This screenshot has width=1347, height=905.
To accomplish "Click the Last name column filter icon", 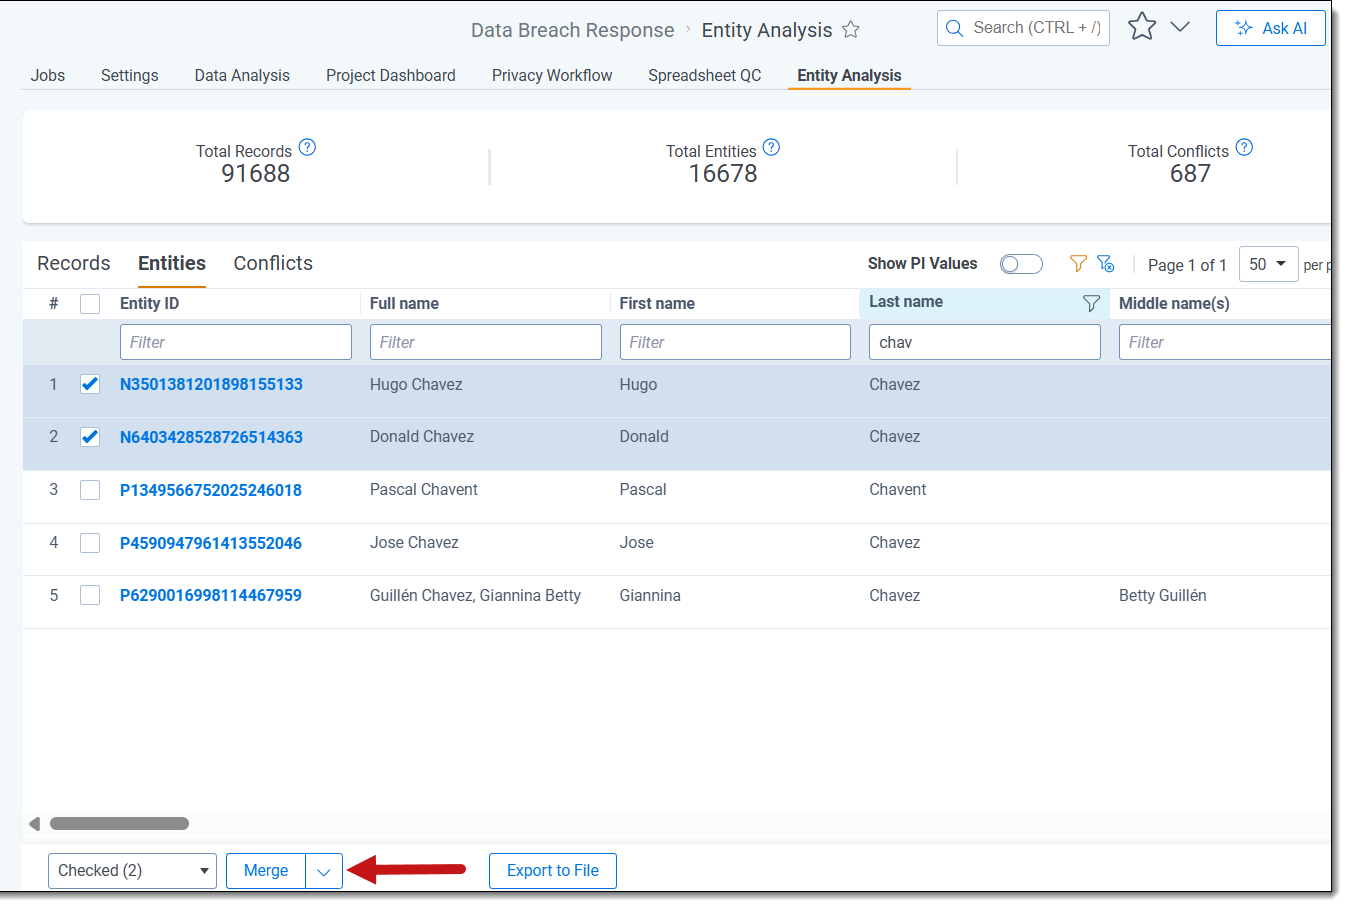I will (x=1091, y=303).
